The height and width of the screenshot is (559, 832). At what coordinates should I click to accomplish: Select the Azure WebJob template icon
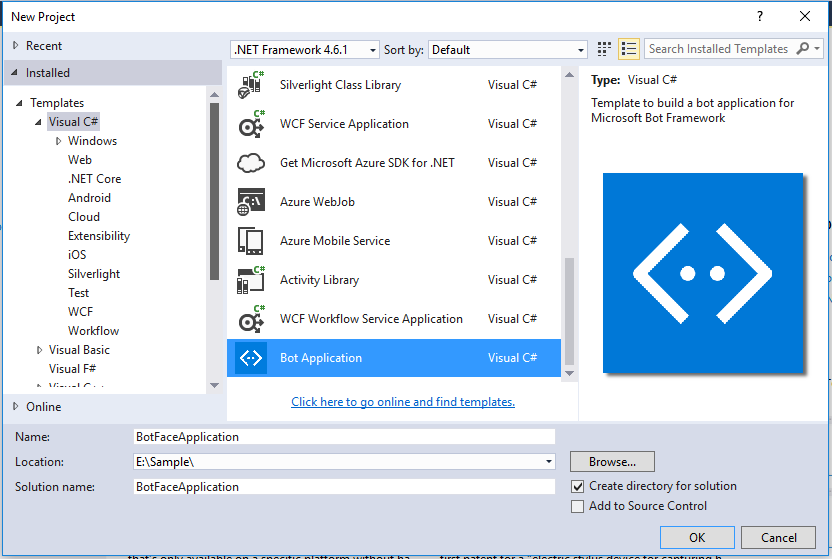click(x=250, y=202)
